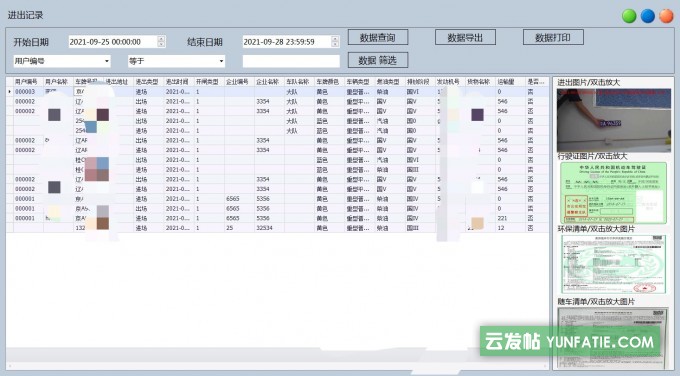Click the 车队名称 column header
The width and height of the screenshot is (680, 376).
click(299, 82)
